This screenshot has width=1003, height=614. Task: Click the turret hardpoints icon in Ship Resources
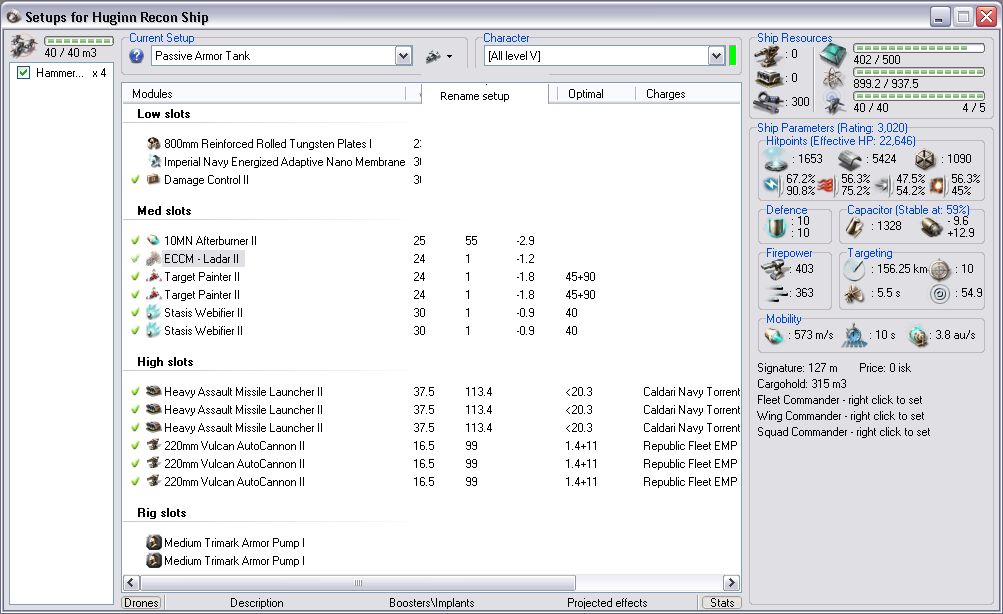pyautogui.click(x=768, y=55)
